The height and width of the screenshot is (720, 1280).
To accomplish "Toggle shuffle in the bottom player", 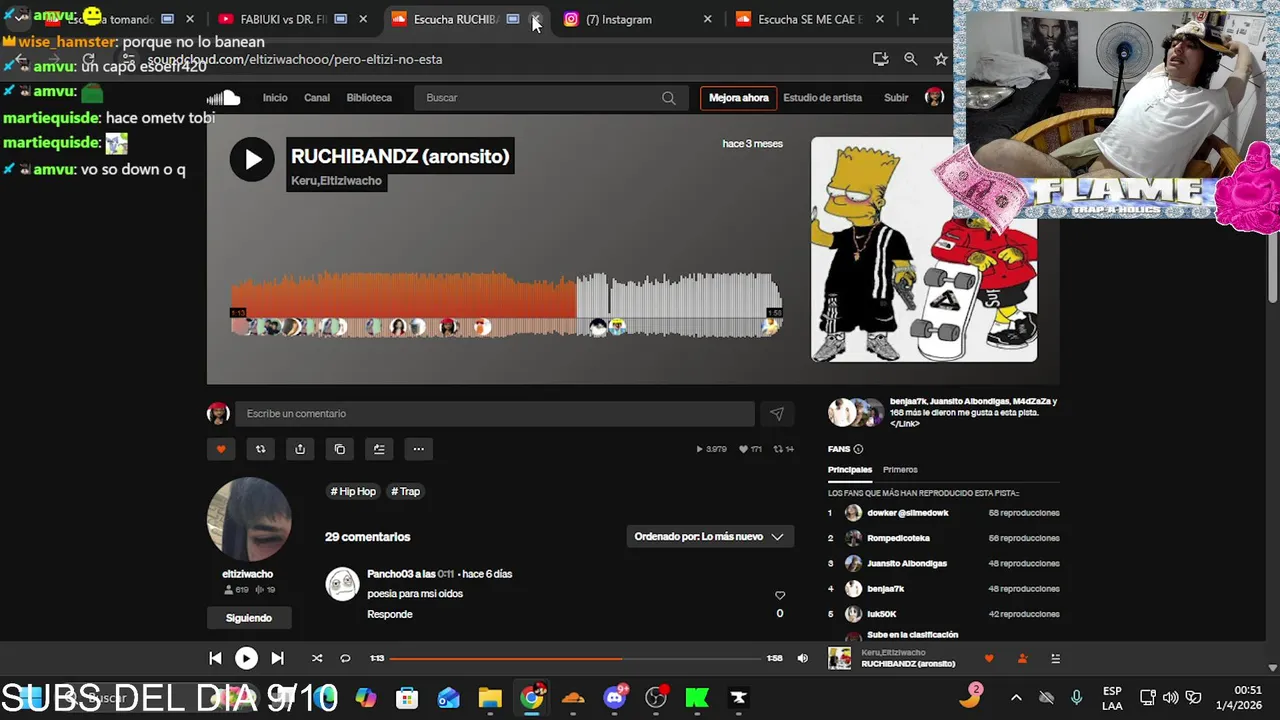I will point(317,658).
